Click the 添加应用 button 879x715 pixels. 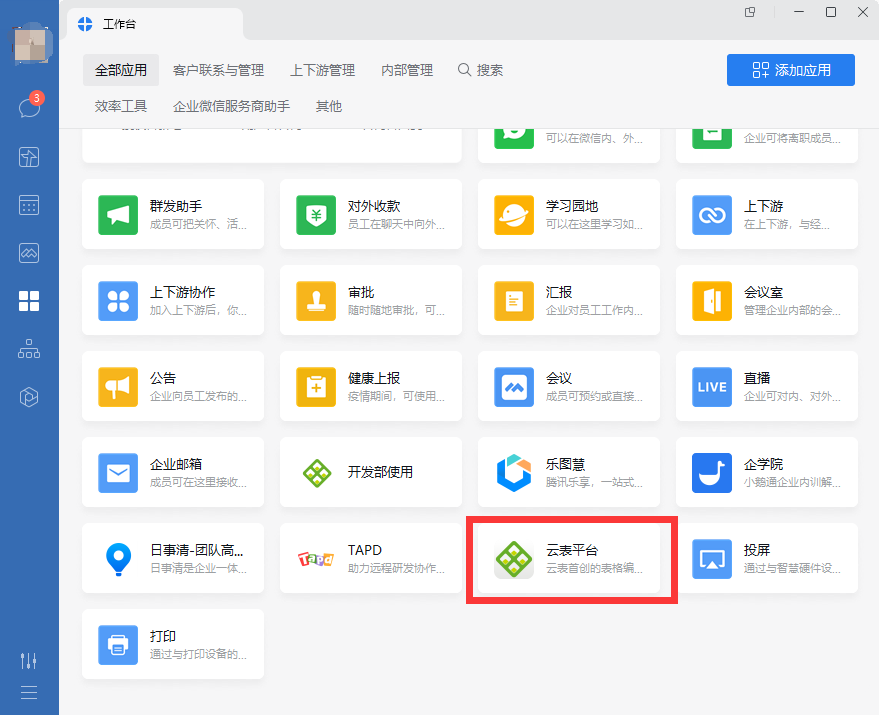(790, 70)
